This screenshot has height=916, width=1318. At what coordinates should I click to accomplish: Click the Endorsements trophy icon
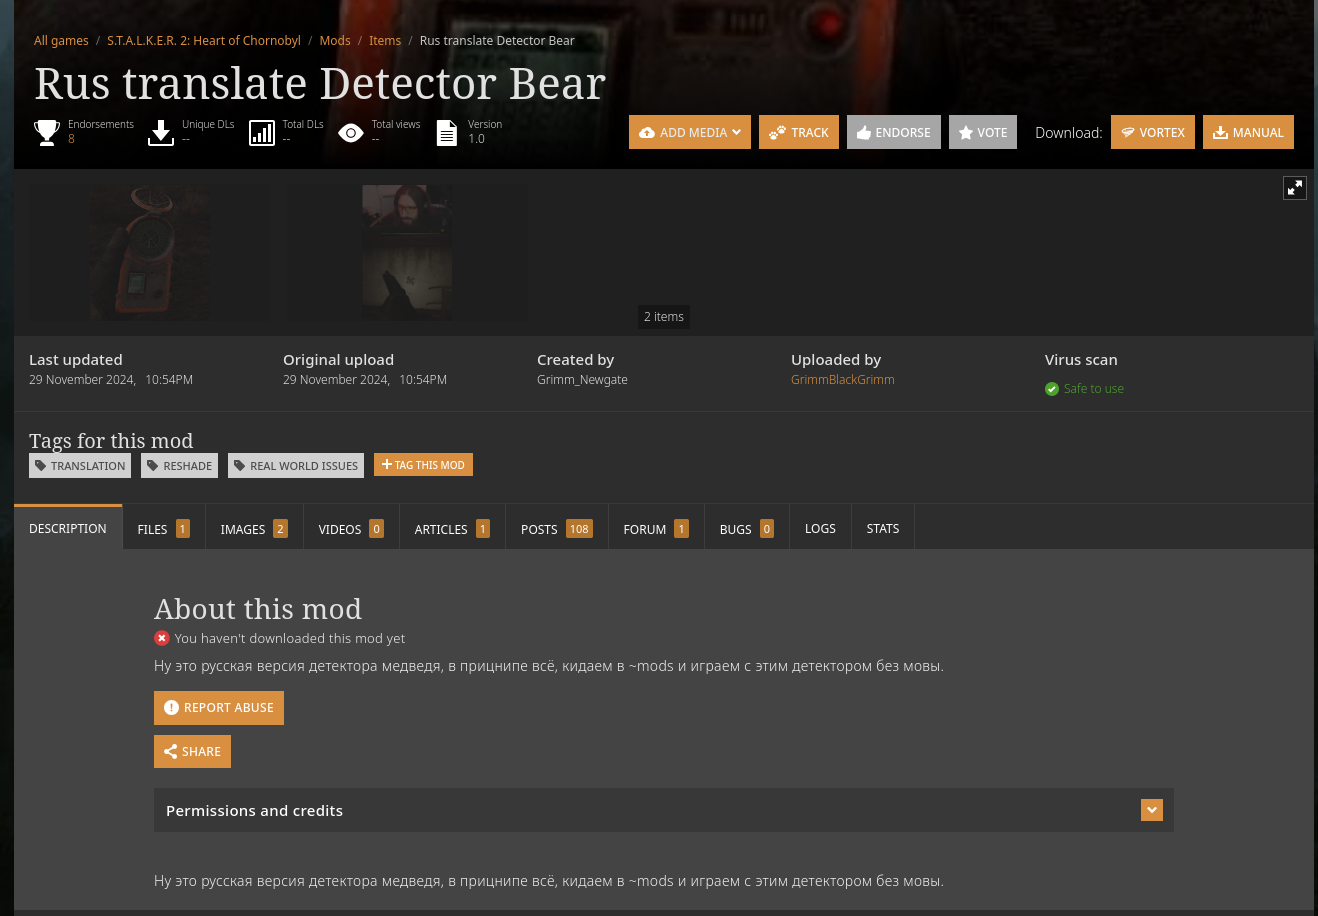47,133
